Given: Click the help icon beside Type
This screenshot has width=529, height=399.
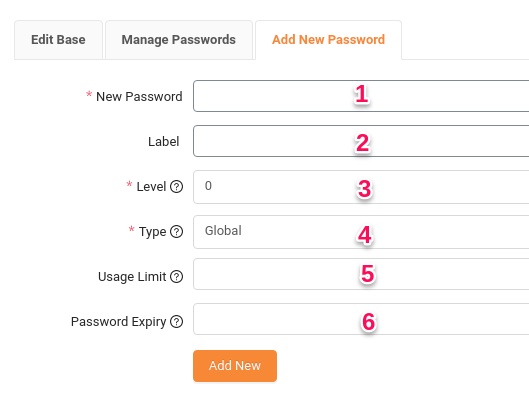Looking at the screenshot, I should click(176, 232).
